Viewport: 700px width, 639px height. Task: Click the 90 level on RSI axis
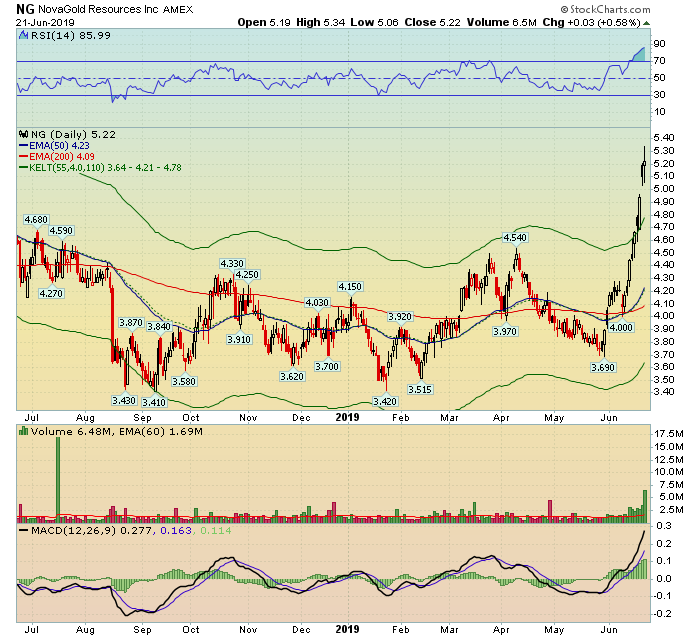point(659,44)
